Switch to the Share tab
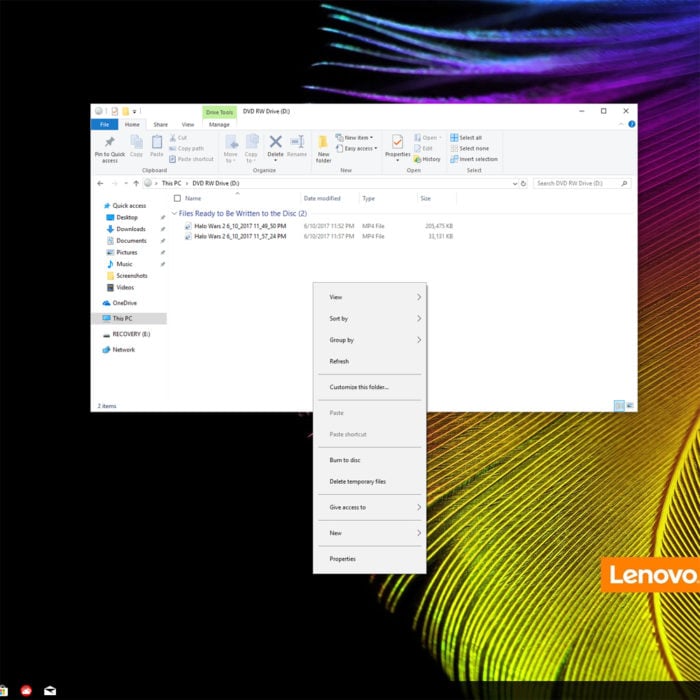The height and width of the screenshot is (700, 700). [x=161, y=125]
